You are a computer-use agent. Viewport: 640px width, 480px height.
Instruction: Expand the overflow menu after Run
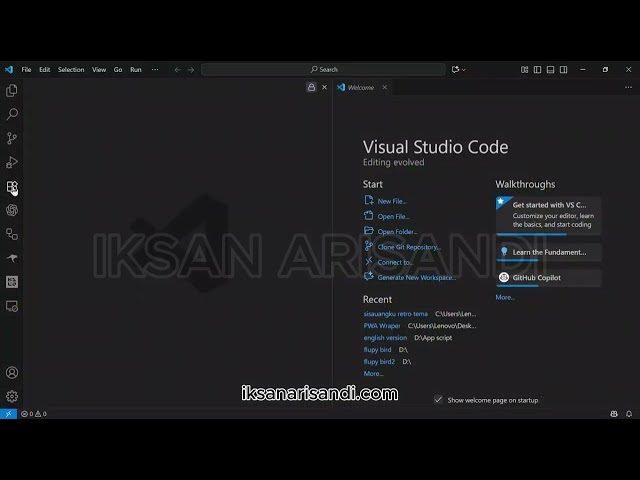pyautogui.click(x=154, y=70)
